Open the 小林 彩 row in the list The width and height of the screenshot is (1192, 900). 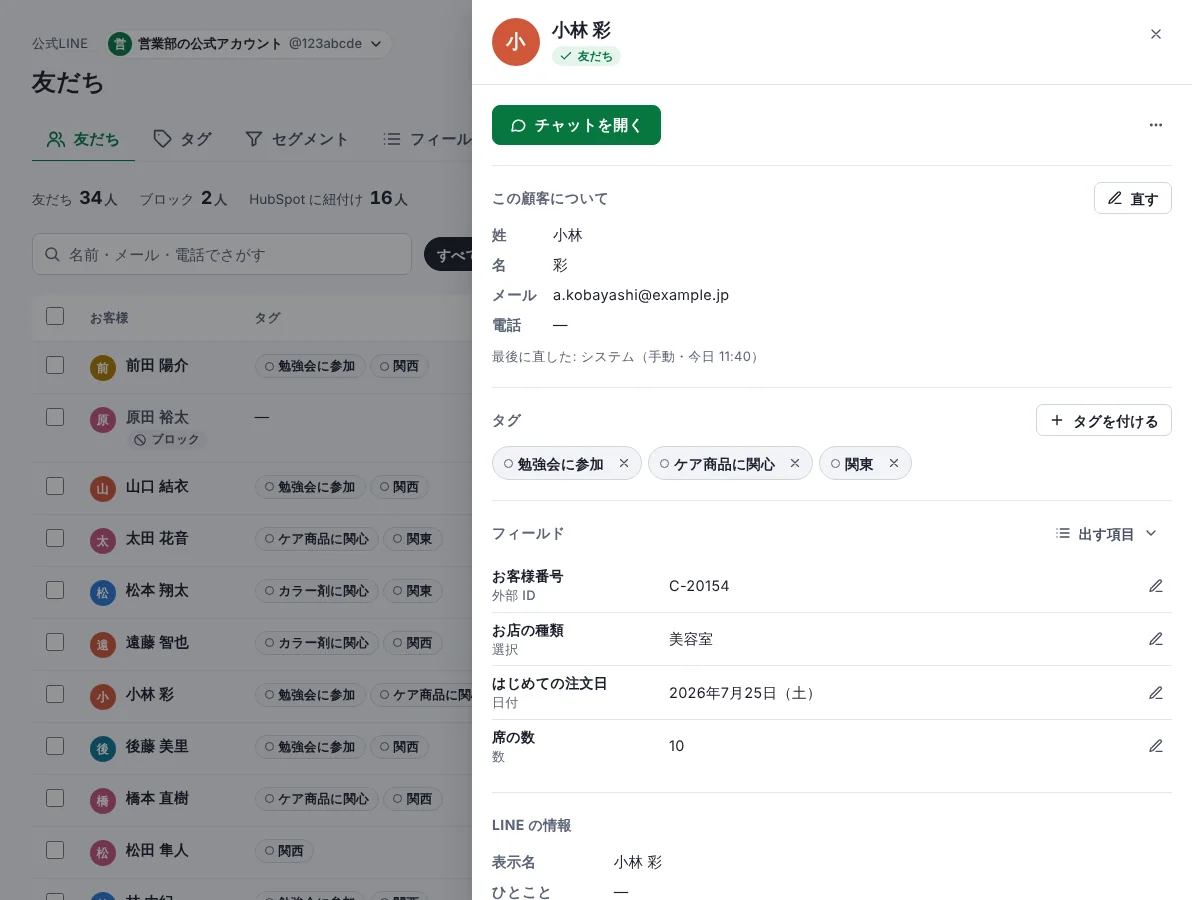click(252, 696)
